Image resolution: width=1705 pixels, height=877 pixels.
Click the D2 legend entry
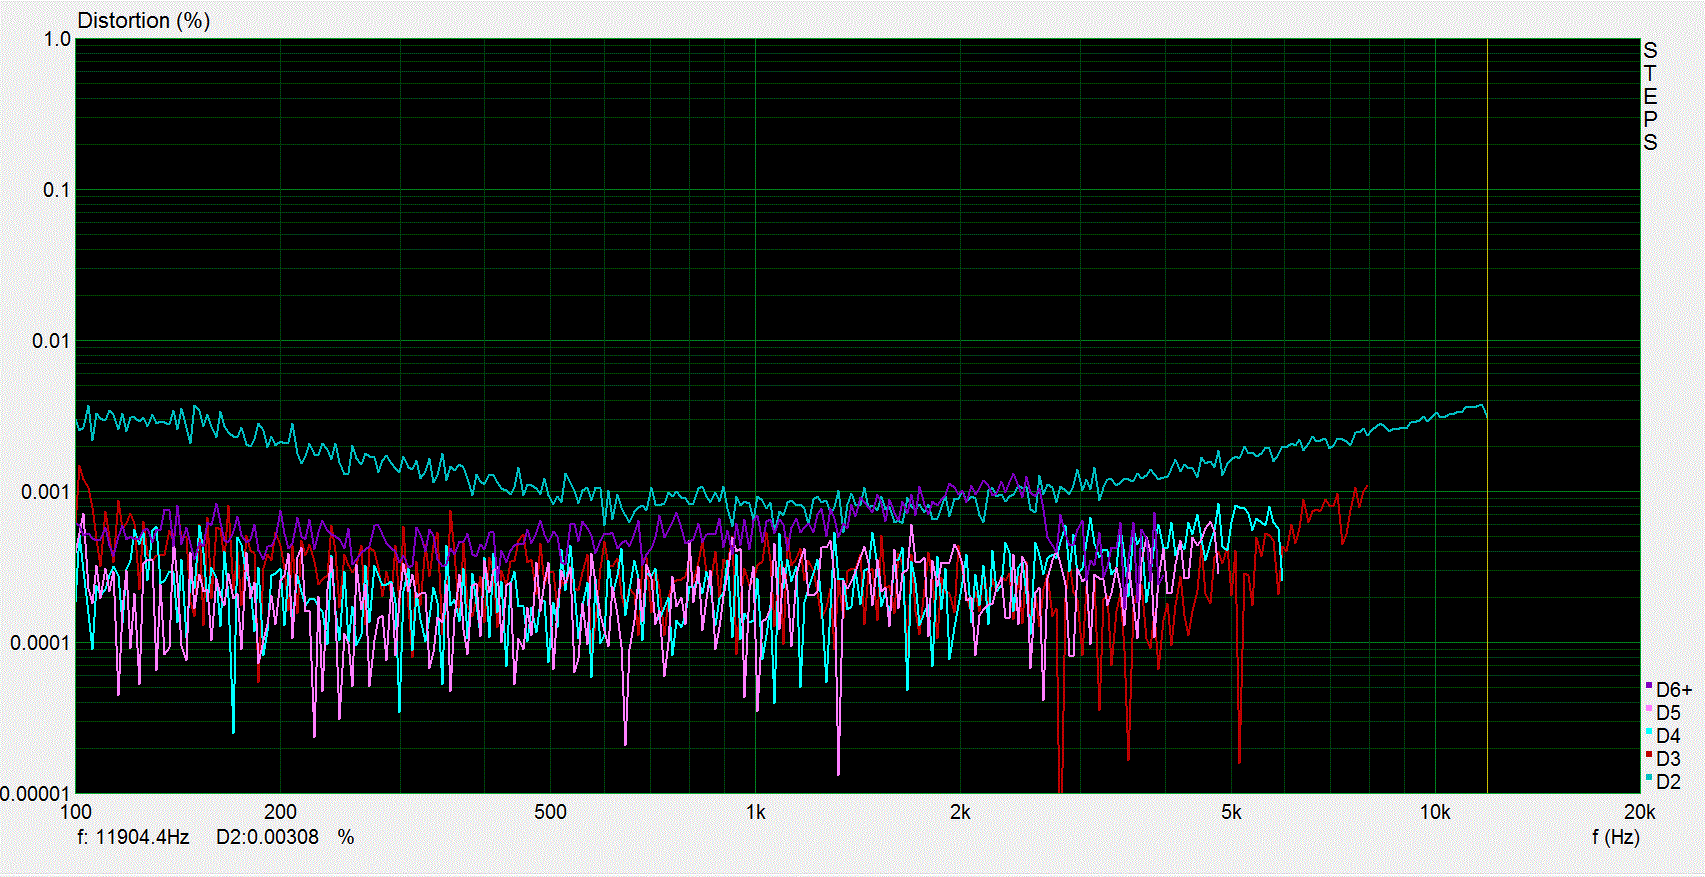click(x=1663, y=782)
